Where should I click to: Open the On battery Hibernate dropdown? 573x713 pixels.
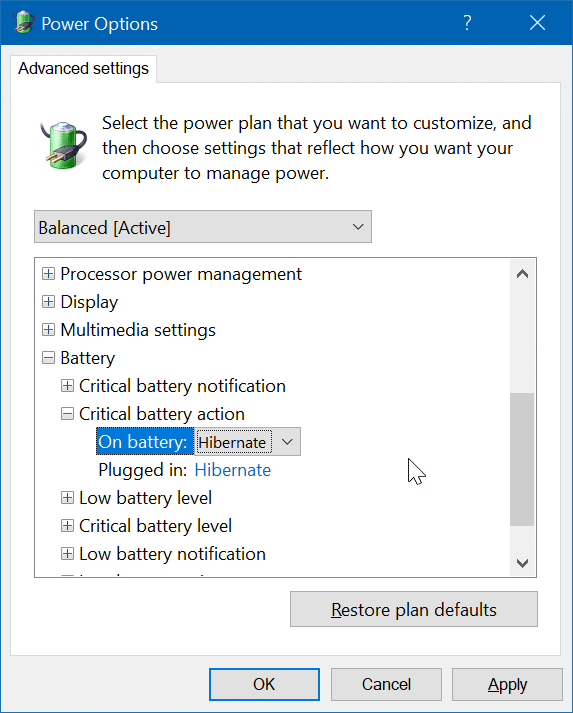coord(248,442)
